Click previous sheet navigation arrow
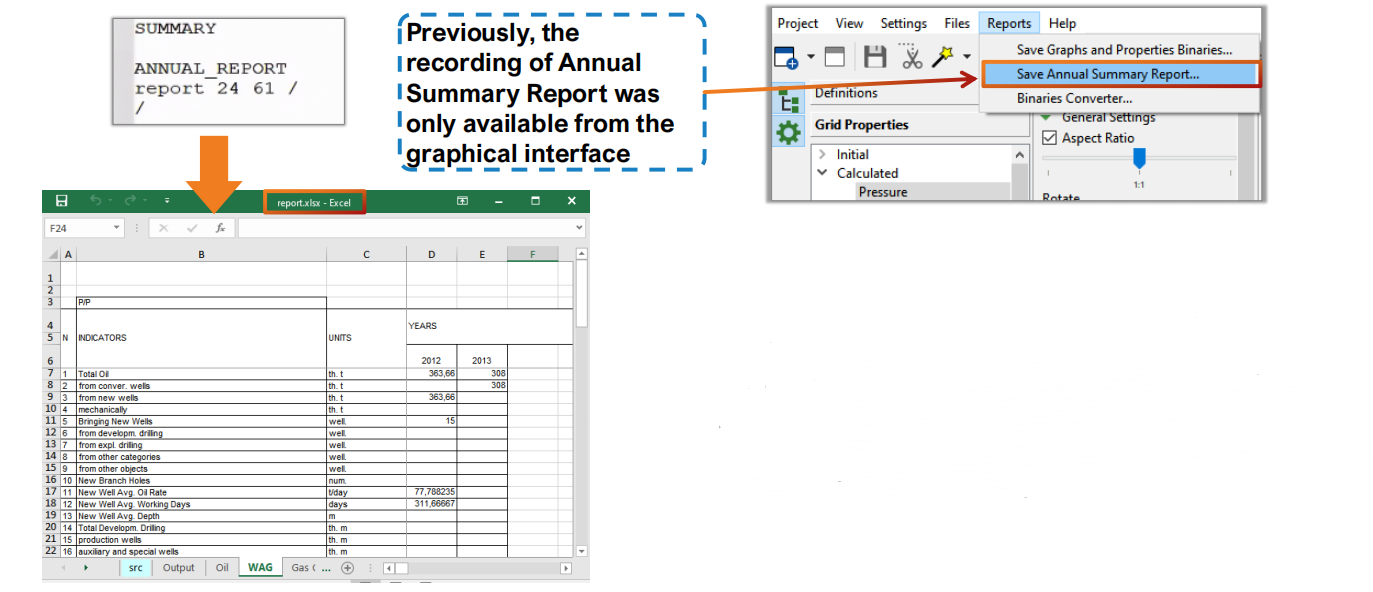 coord(63,568)
